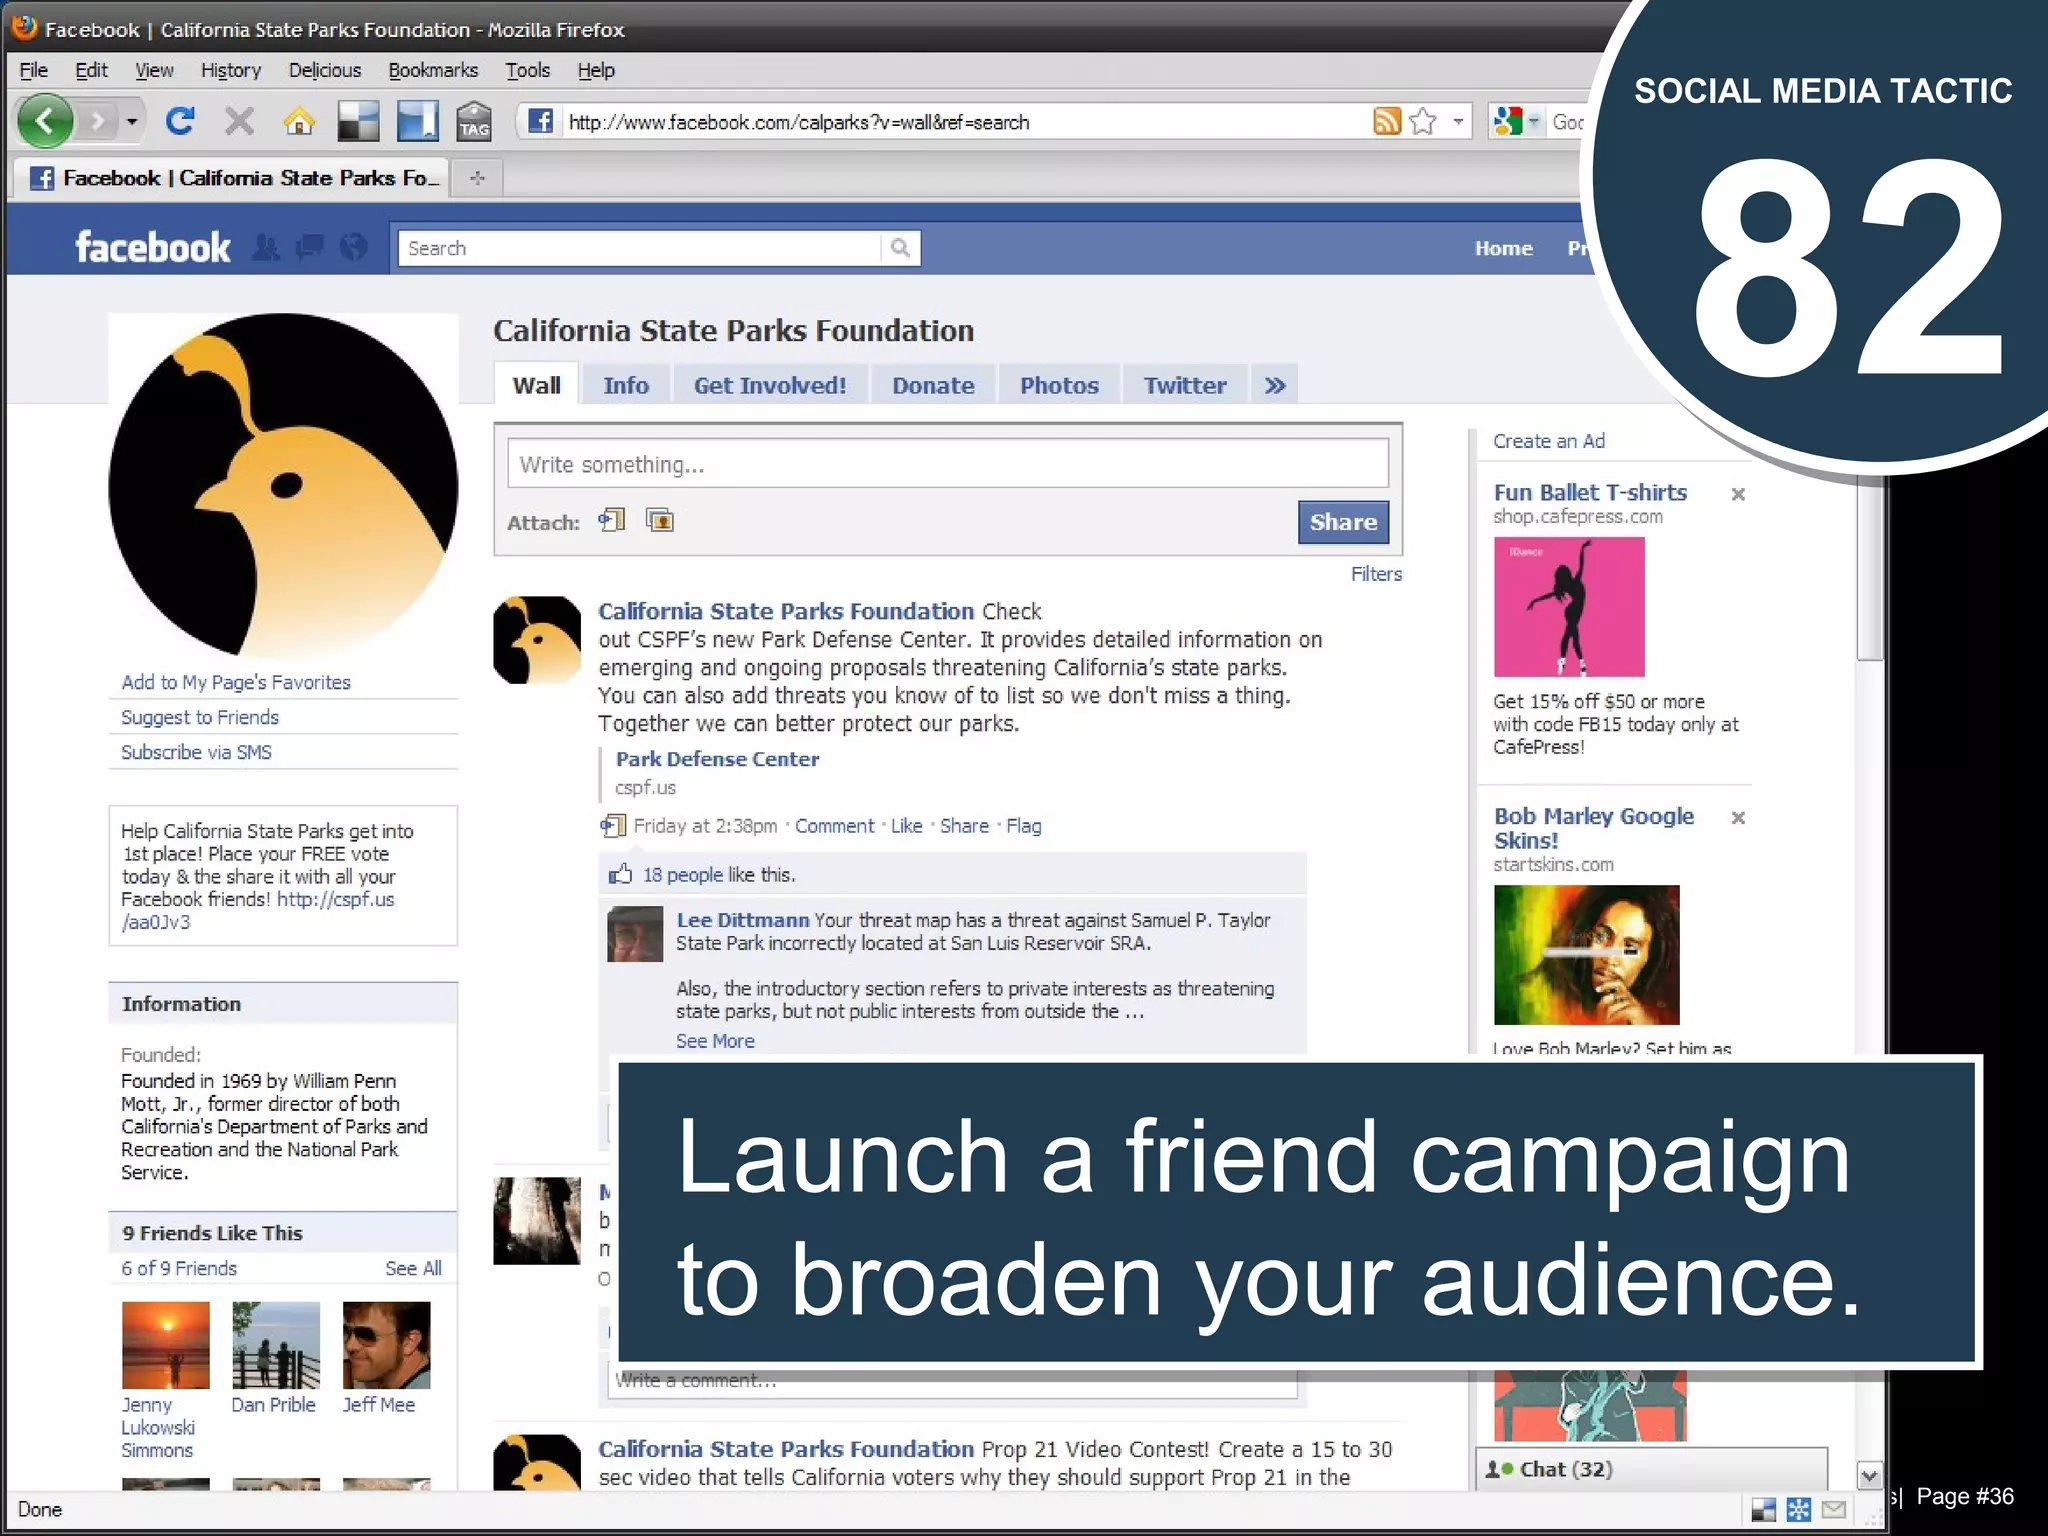Reload the page with the refresh icon
Image resolution: width=2048 pixels, height=1536 pixels.
point(180,122)
